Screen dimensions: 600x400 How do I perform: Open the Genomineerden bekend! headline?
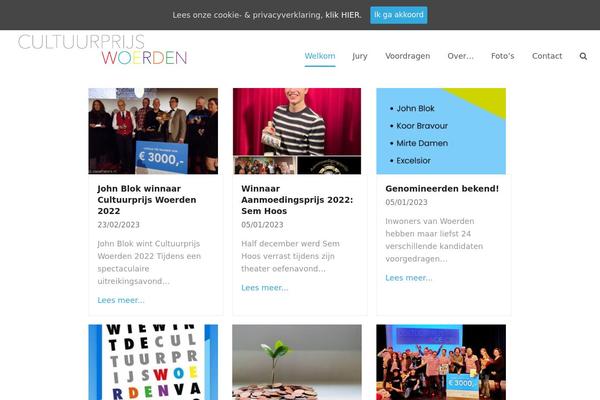pos(442,189)
